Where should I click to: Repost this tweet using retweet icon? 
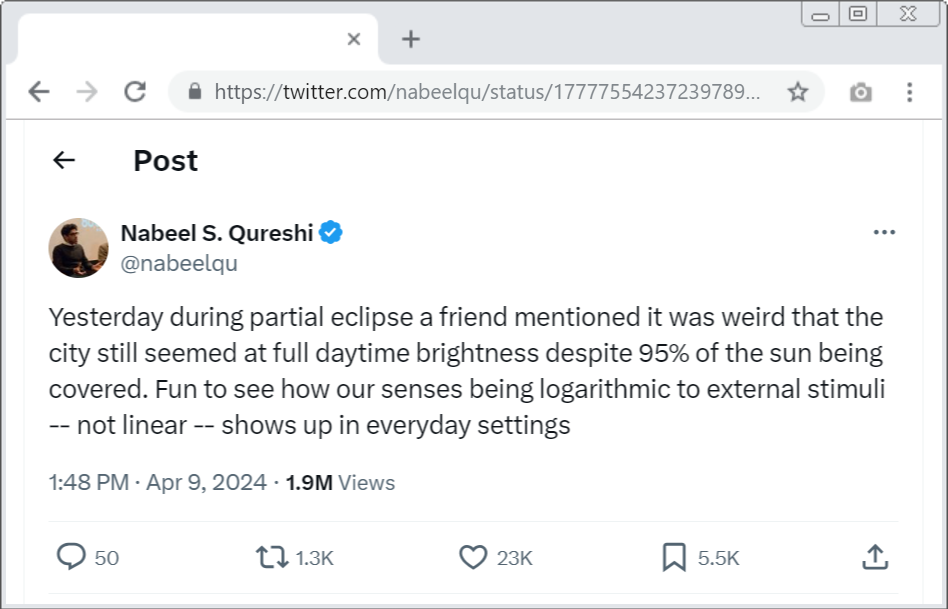[x=272, y=557]
